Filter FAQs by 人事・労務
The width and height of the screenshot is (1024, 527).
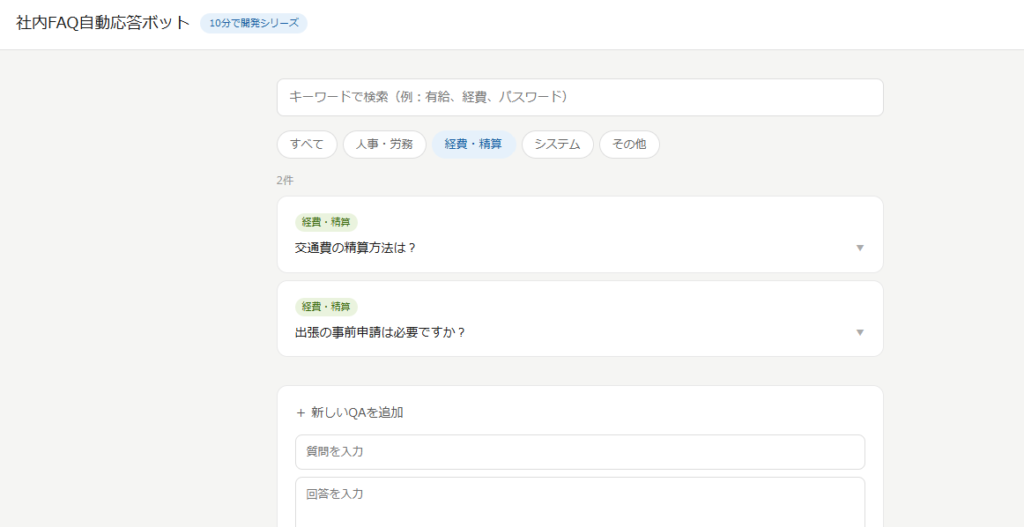384,144
